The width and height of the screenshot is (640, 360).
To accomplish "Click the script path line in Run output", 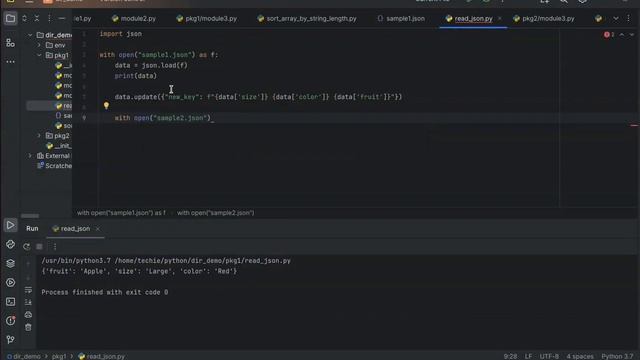I will 166,261.
